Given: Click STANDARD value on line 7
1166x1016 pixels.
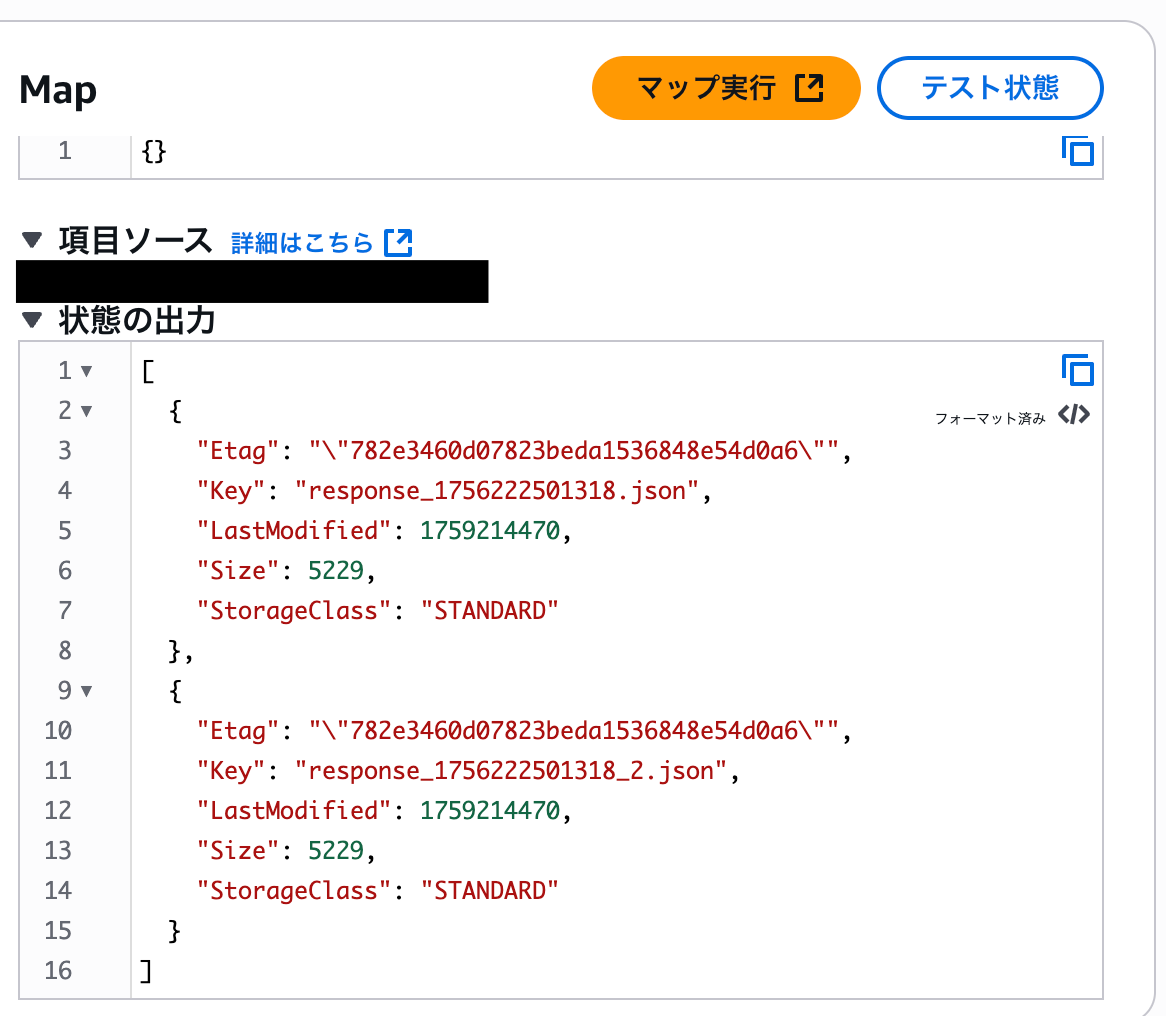Looking at the screenshot, I should click(490, 611).
